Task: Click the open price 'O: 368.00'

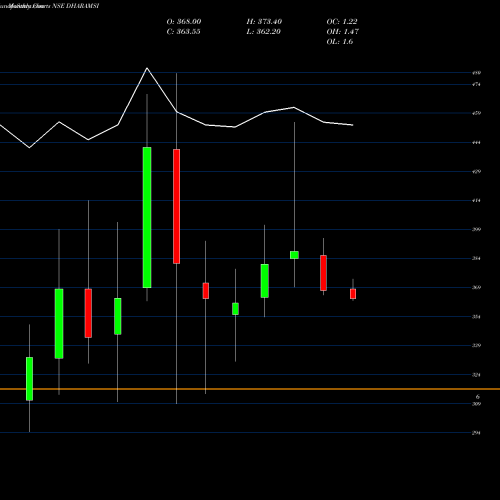Action: pyautogui.click(x=184, y=22)
